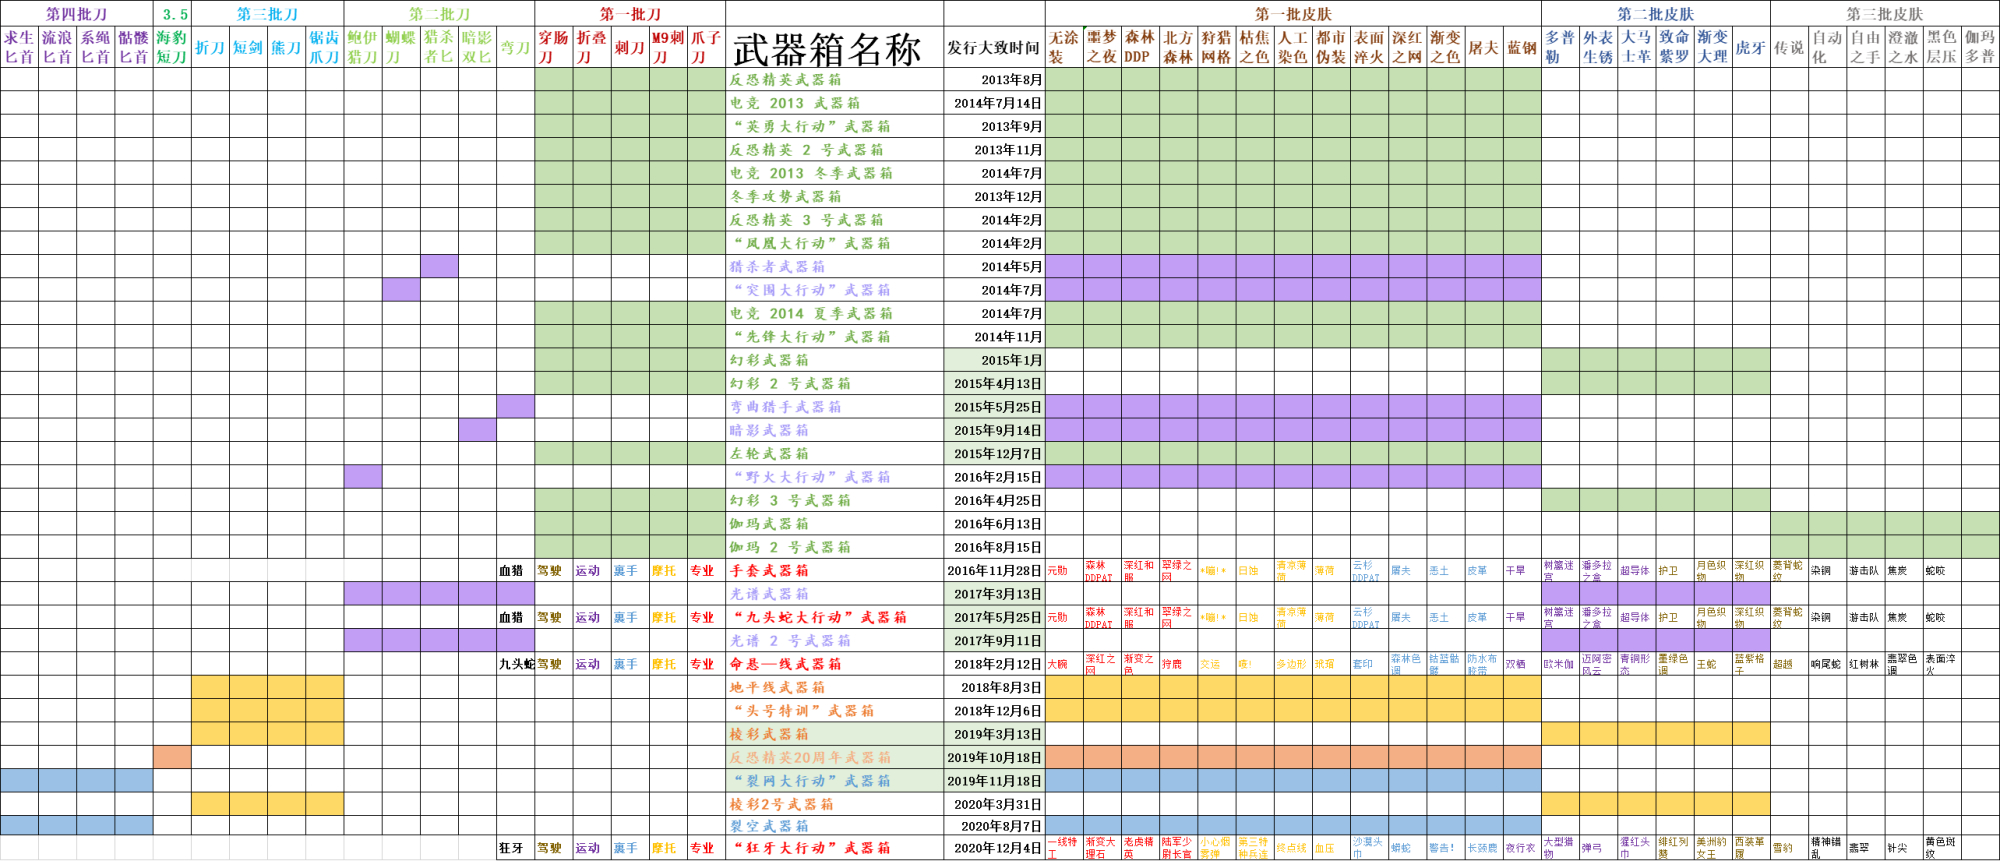Click the 屠夫 skin header

point(1483,47)
